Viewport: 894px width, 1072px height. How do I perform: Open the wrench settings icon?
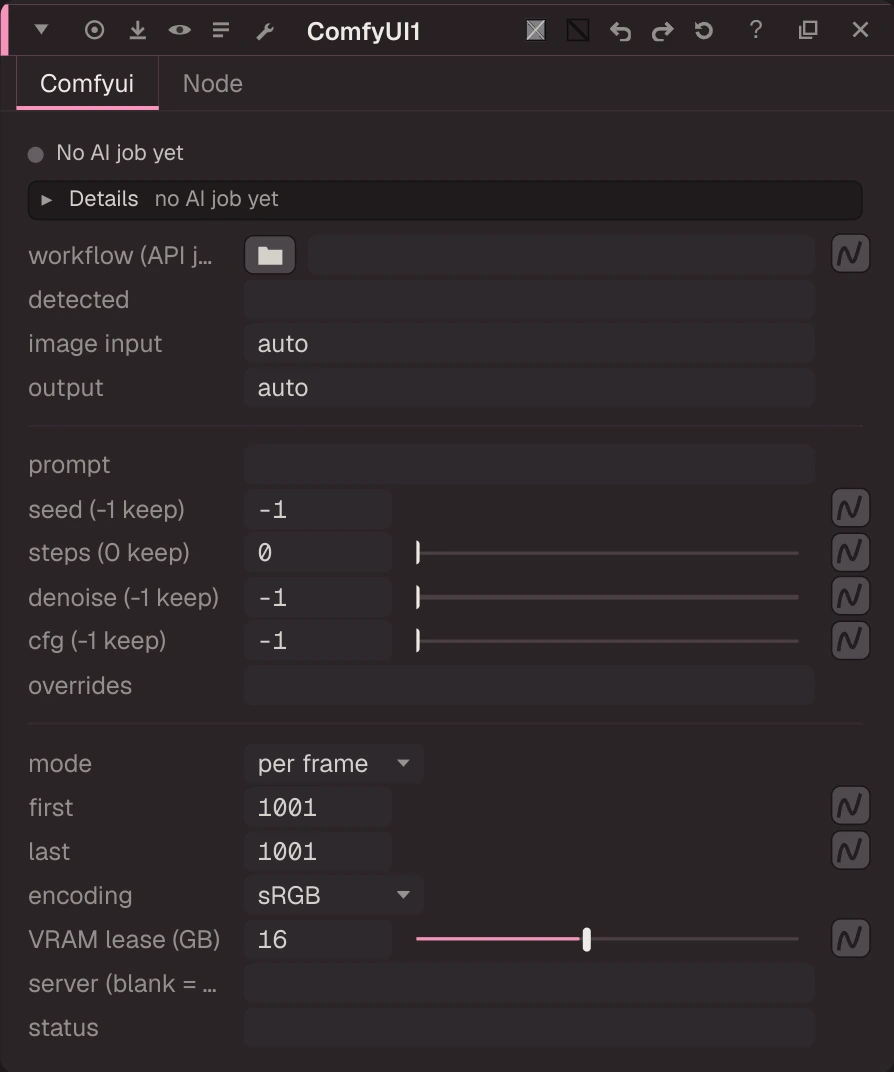click(x=265, y=31)
